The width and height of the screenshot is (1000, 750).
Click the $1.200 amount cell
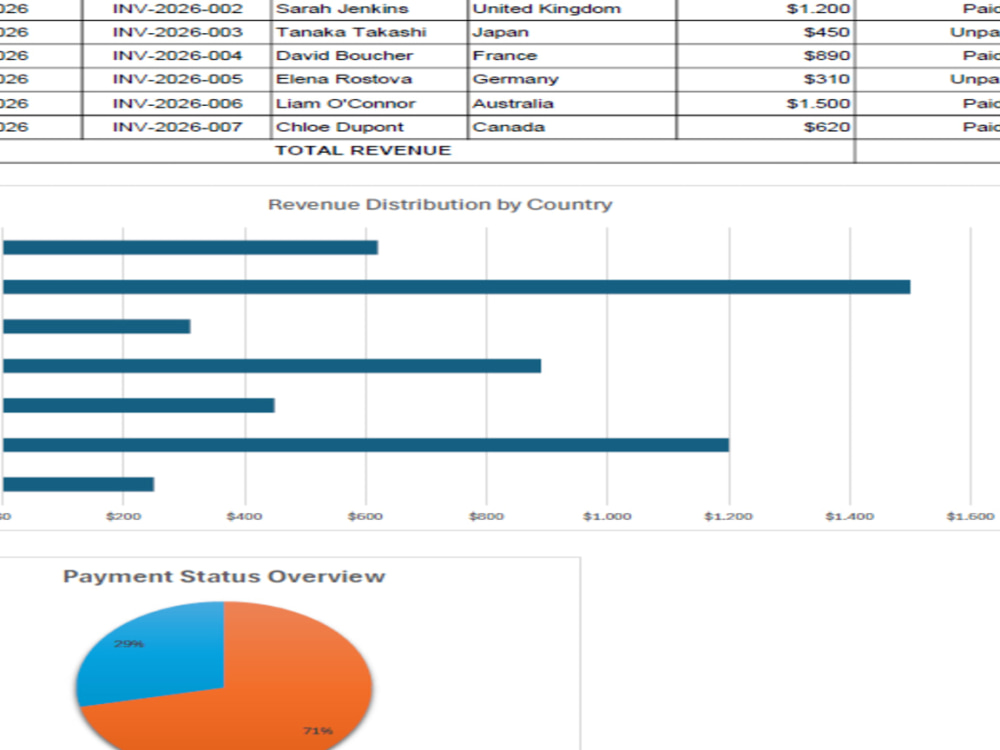pyautogui.click(x=765, y=9)
